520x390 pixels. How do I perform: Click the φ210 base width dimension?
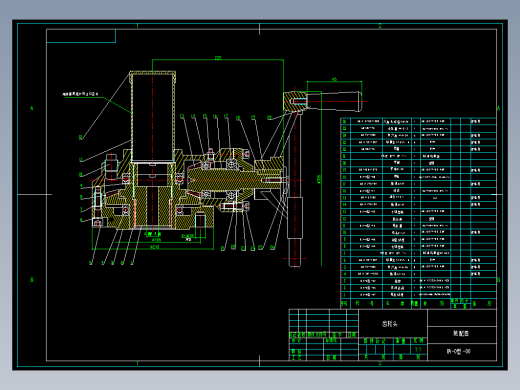(155, 247)
